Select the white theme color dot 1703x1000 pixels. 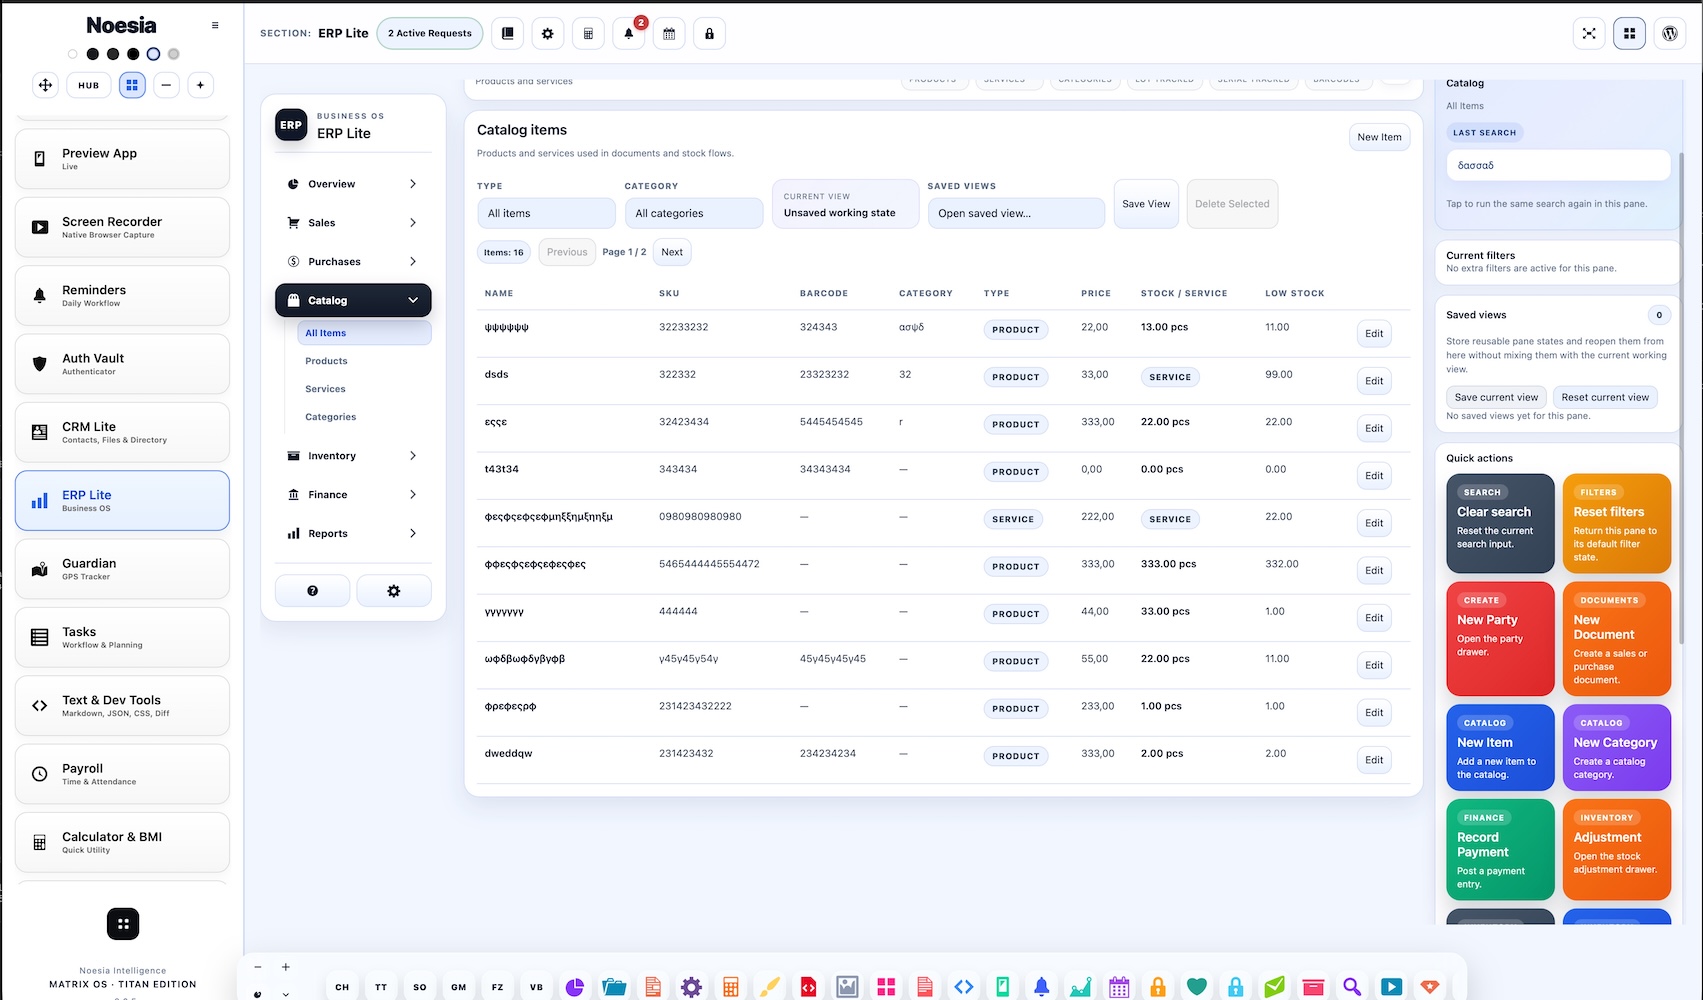pos(72,54)
